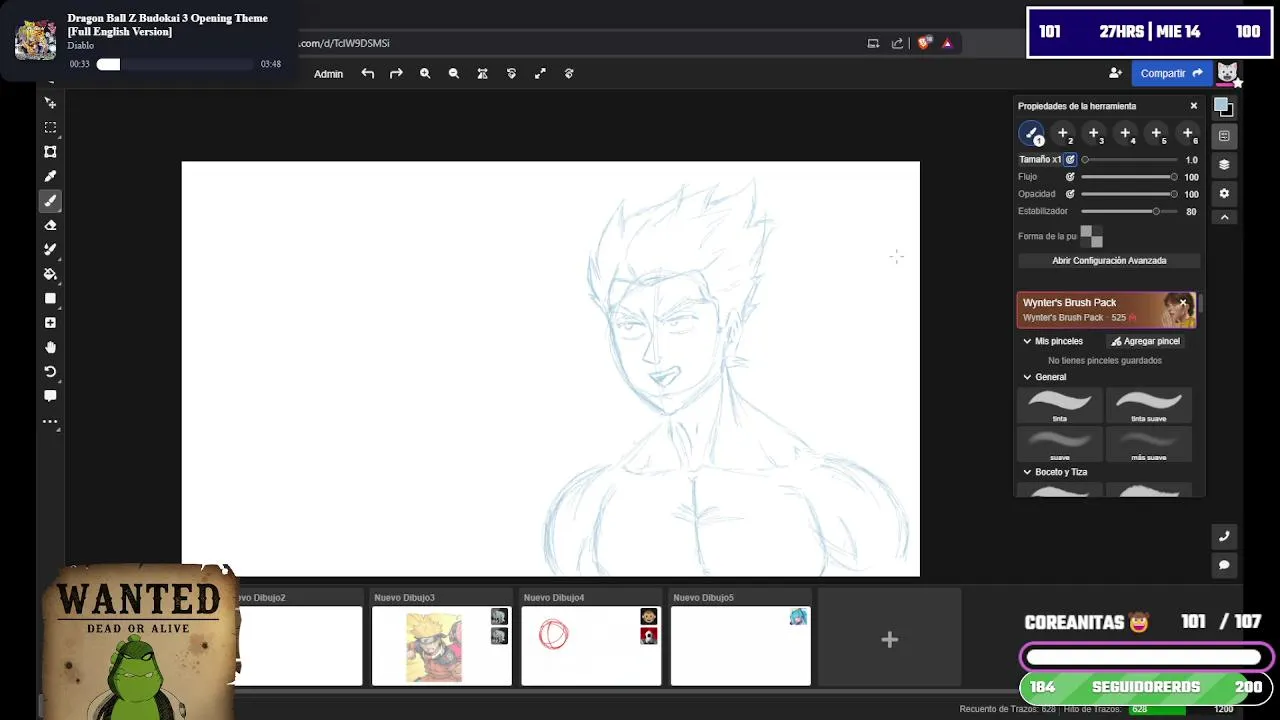Screen dimensions: 1280x720
Task: Add a brush to slot 4
Action: (1125, 133)
